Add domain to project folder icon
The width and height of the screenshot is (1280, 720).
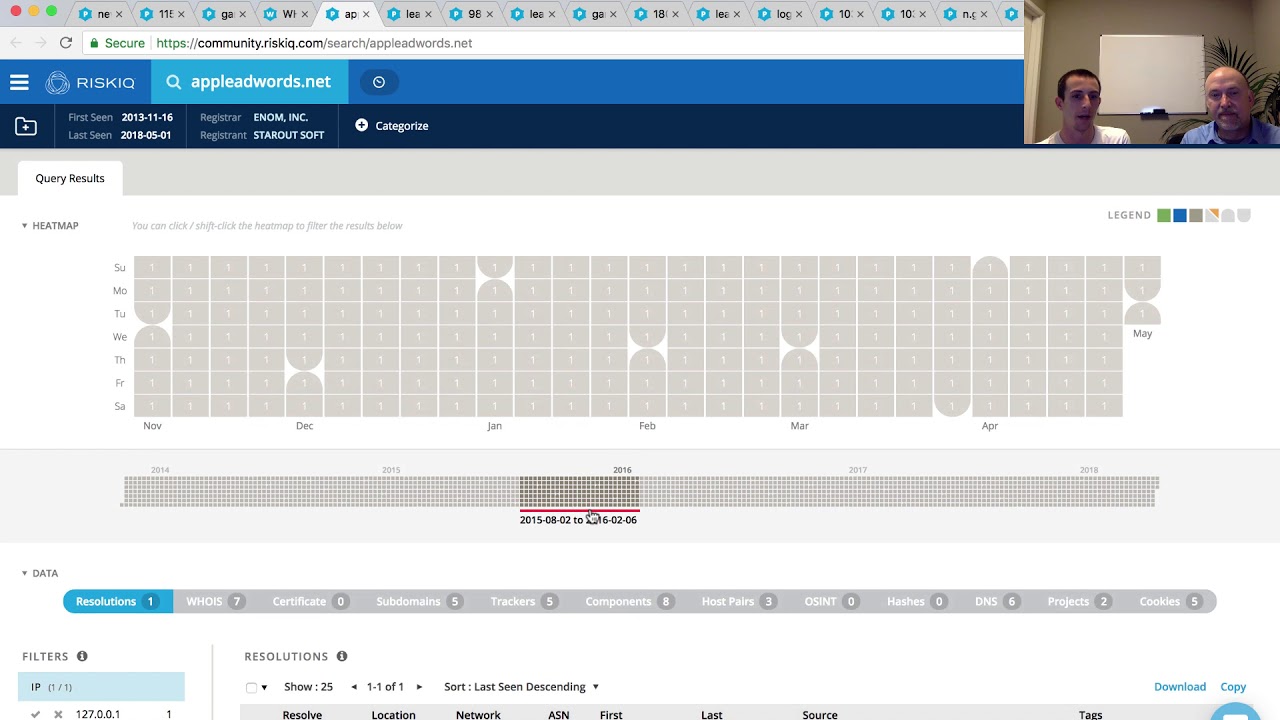pos(26,126)
